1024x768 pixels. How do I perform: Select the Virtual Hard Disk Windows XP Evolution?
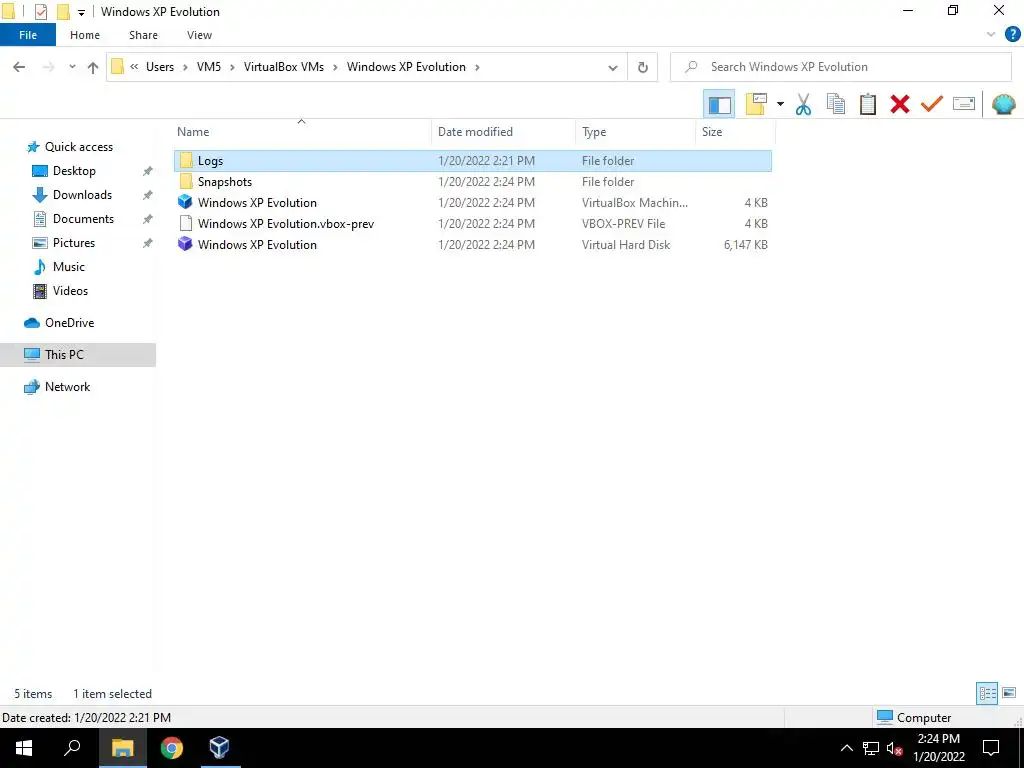coord(473,244)
